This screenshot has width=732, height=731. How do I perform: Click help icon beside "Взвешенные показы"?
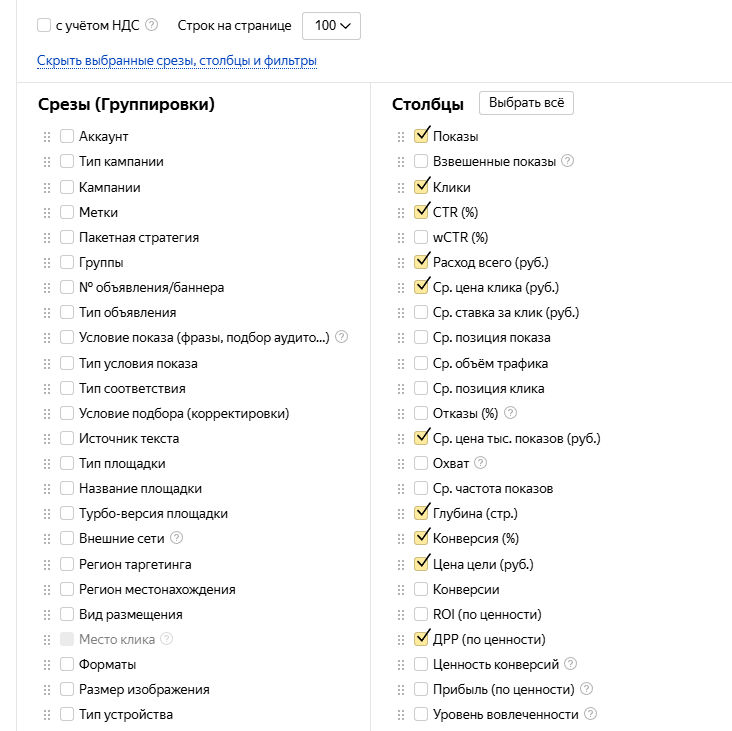tap(568, 161)
